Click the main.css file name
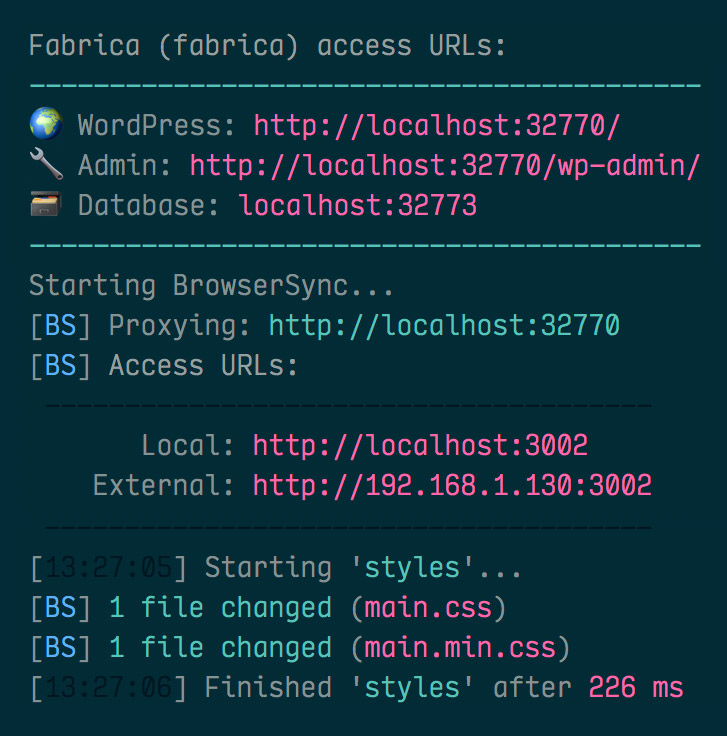Image resolution: width=727 pixels, height=736 pixels. (435, 608)
